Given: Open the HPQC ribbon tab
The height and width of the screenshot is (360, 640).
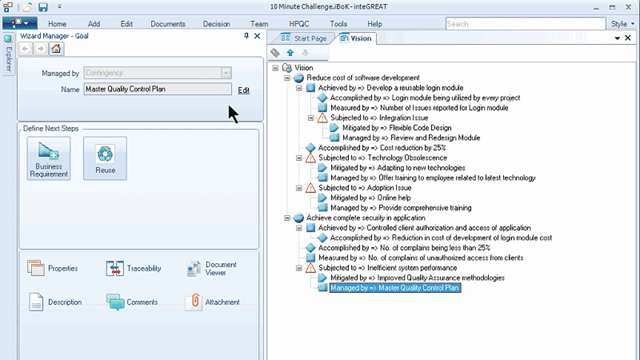Looking at the screenshot, I should (299, 24).
